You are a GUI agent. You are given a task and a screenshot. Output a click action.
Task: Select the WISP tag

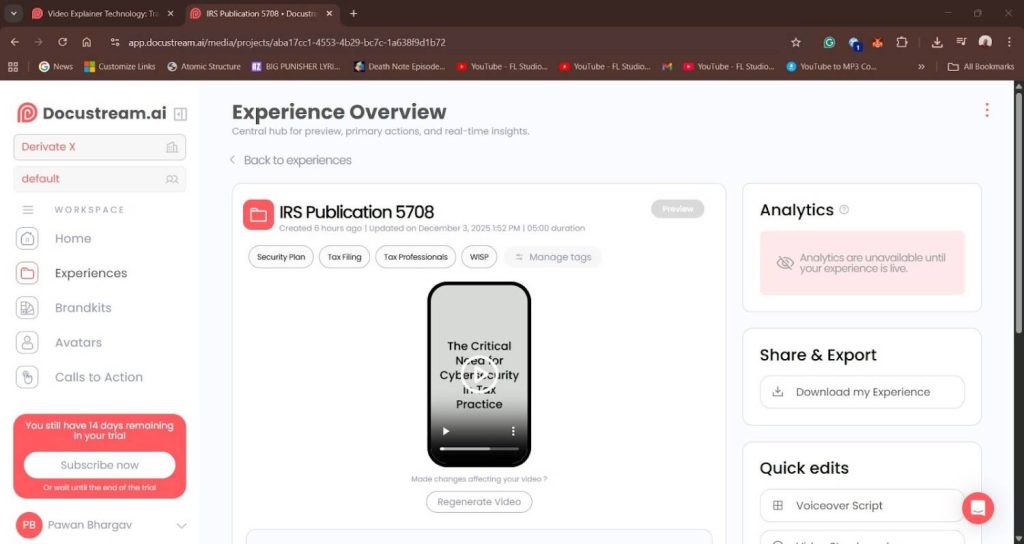click(x=479, y=257)
